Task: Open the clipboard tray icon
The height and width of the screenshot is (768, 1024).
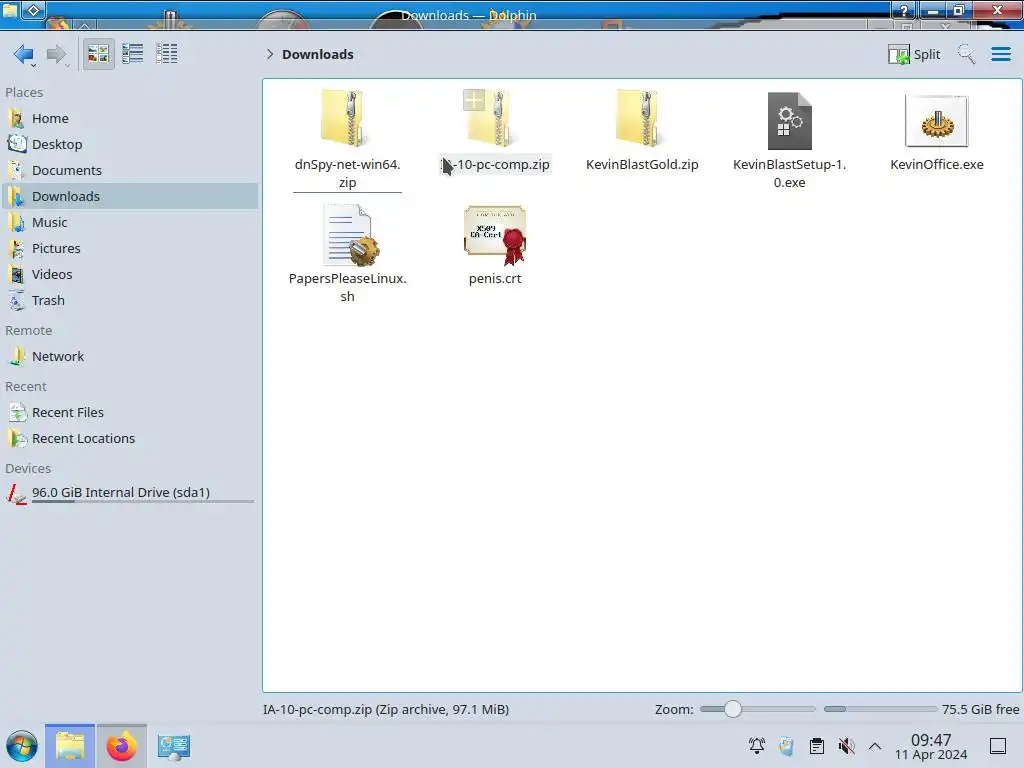Action: 816,746
